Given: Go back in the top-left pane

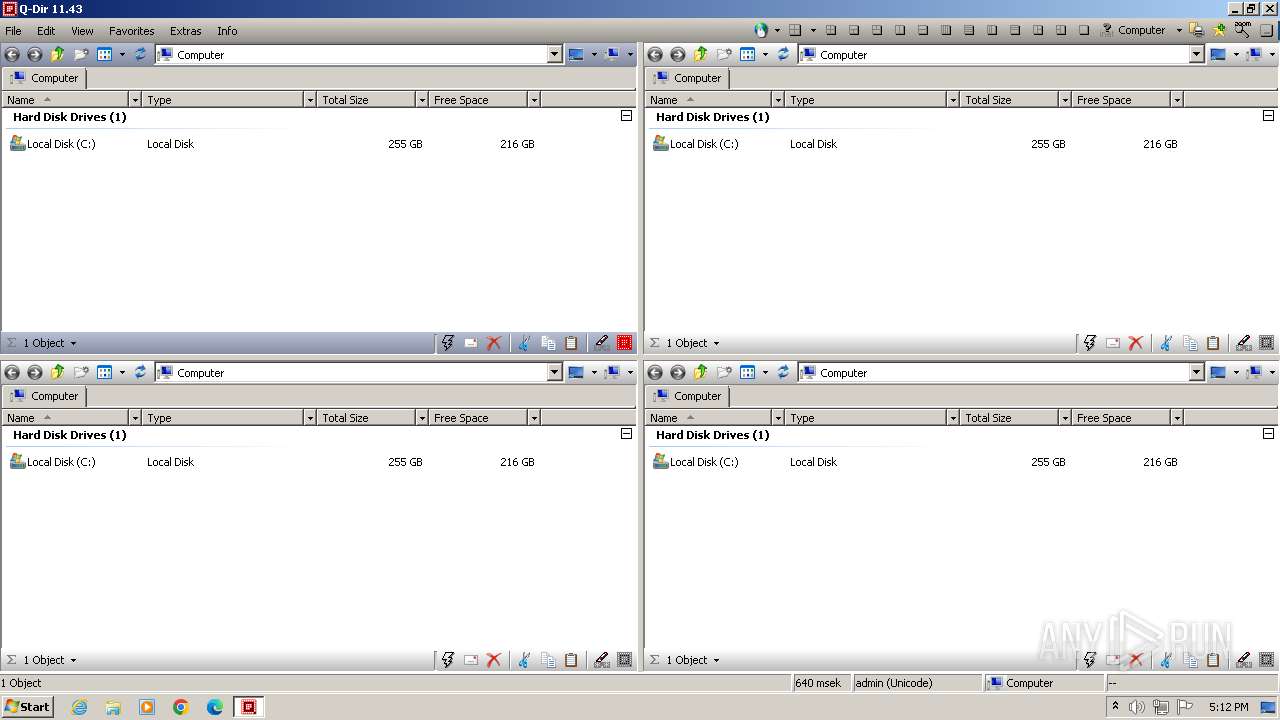Looking at the screenshot, I should pyautogui.click(x=12, y=55).
